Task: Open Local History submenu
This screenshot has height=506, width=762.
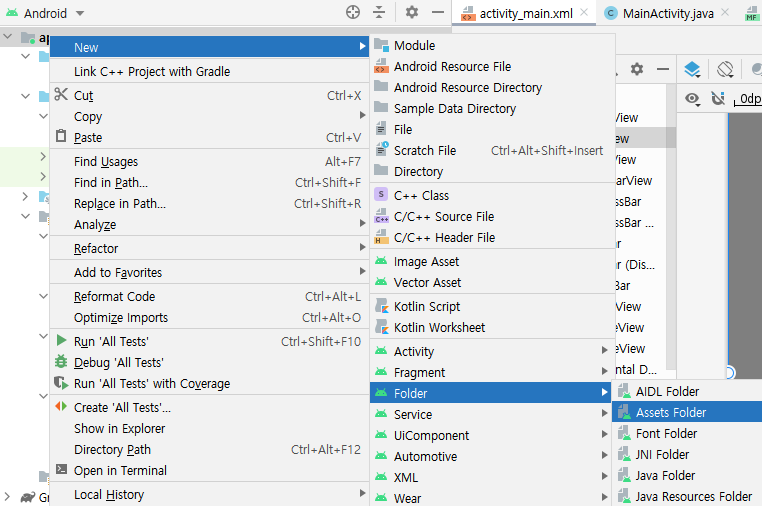Action: (x=209, y=494)
